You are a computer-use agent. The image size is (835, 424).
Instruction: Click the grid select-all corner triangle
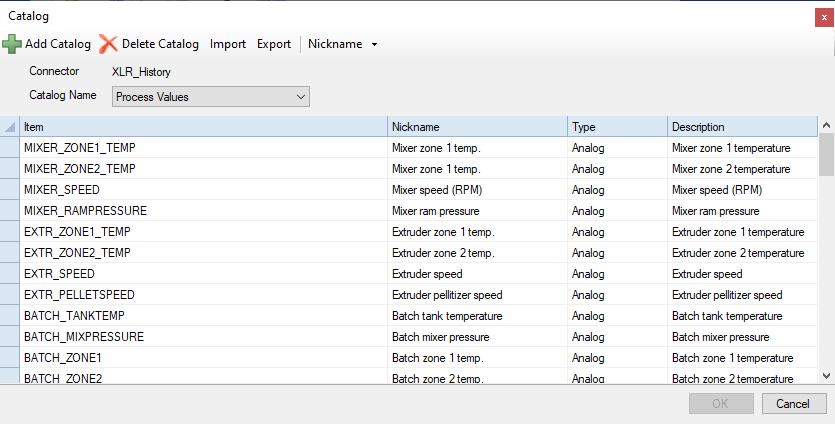pos(10,127)
